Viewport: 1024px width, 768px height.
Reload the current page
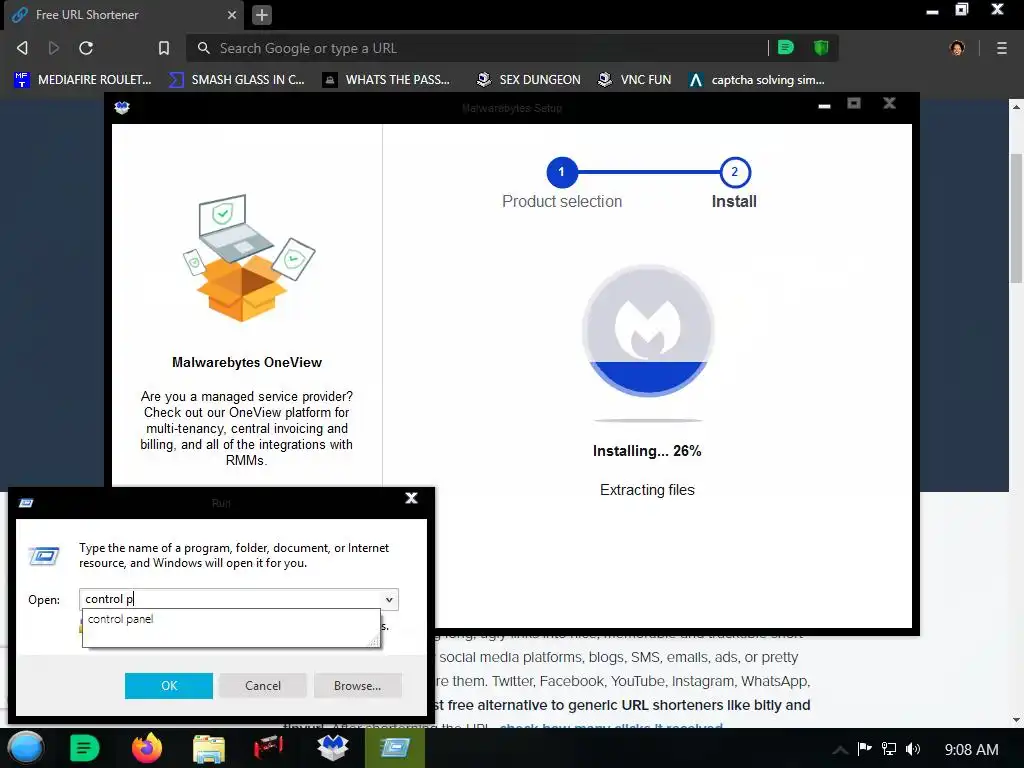[86, 48]
